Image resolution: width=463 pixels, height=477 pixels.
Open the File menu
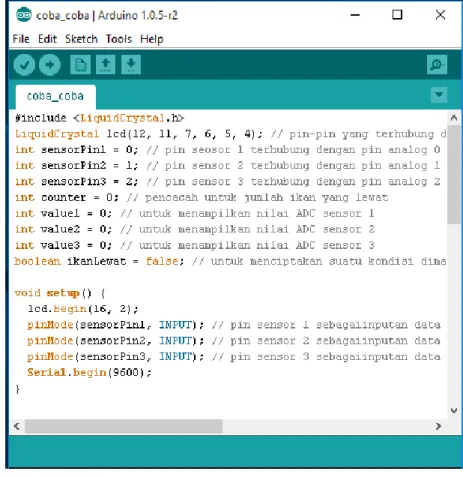click(21, 39)
